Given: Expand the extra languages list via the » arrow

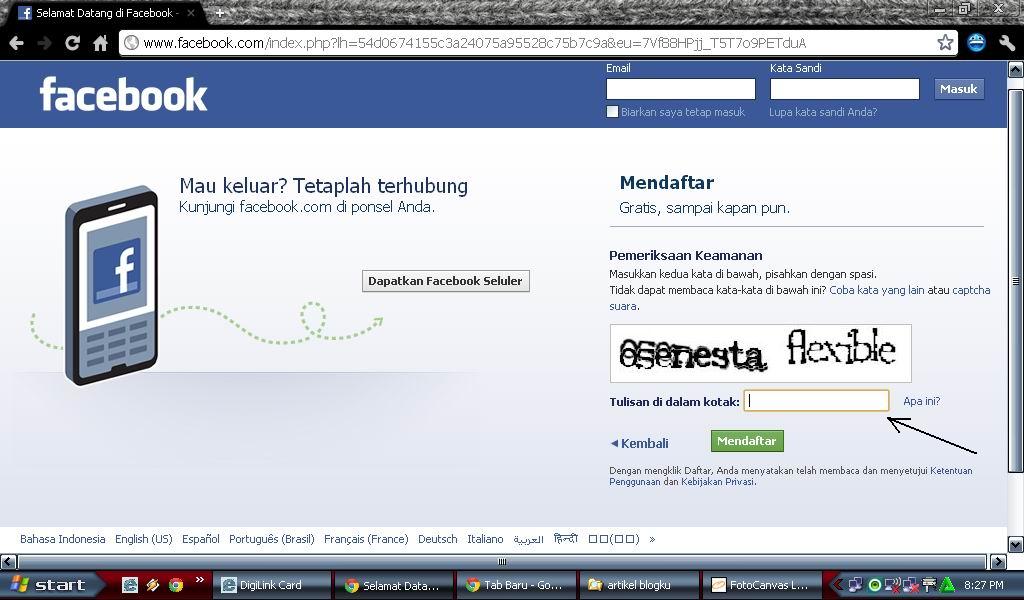Looking at the screenshot, I should click(651, 539).
